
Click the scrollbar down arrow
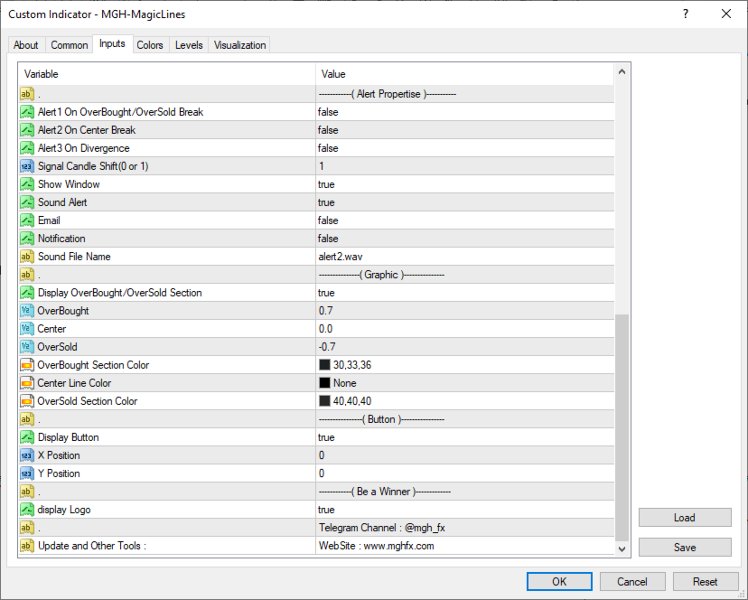tap(622, 549)
